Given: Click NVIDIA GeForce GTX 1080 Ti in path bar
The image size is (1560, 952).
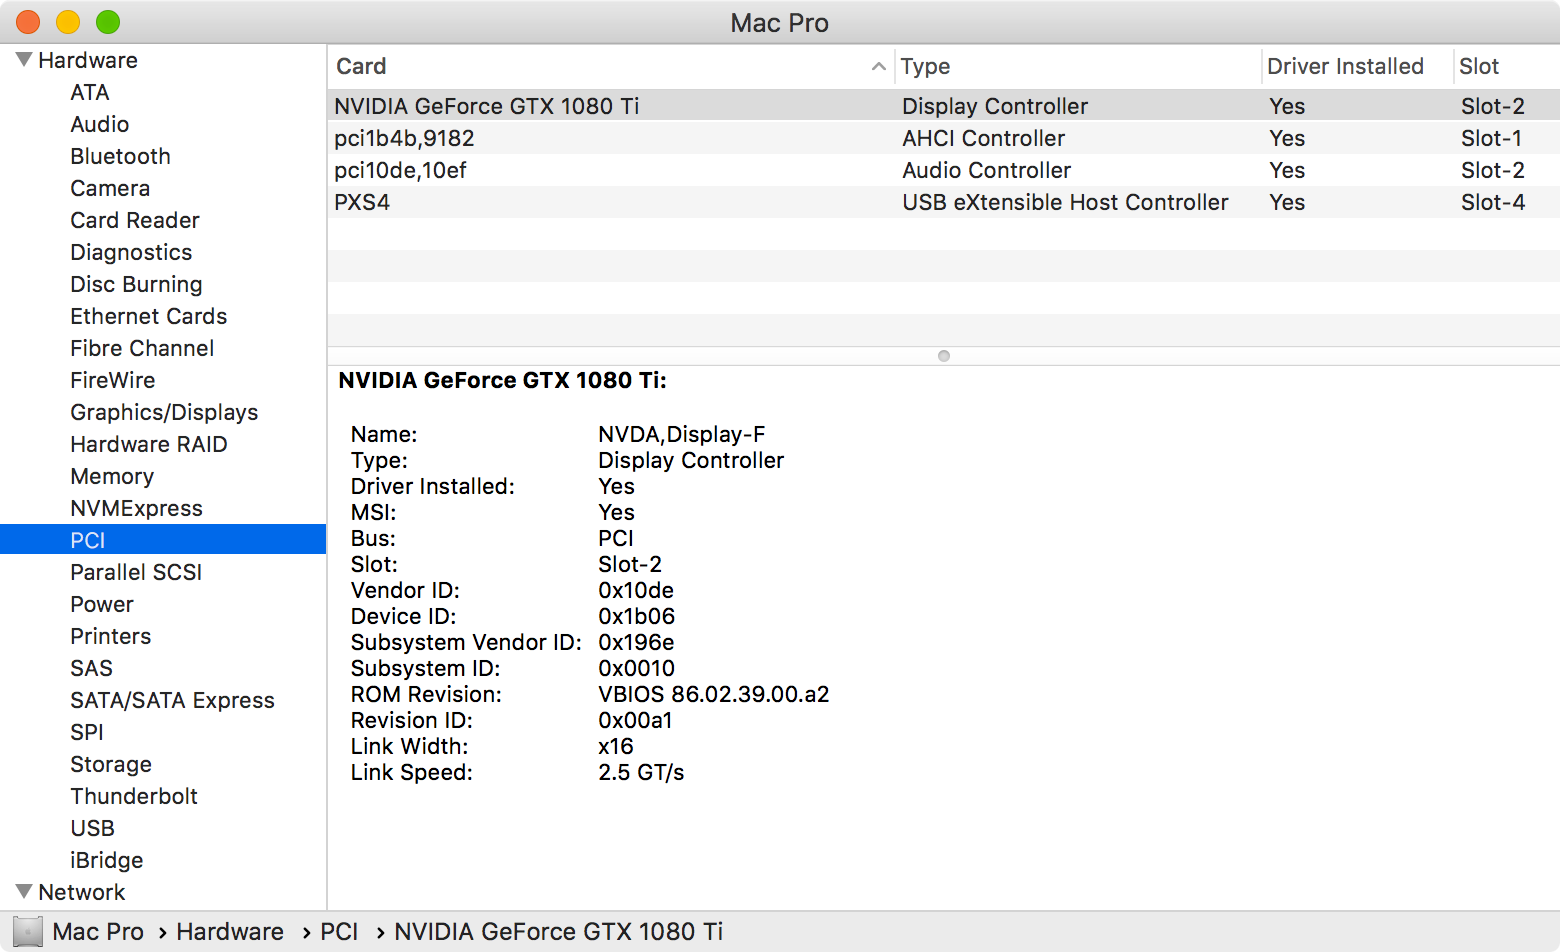Looking at the screenshot, I should coord(558,932).
